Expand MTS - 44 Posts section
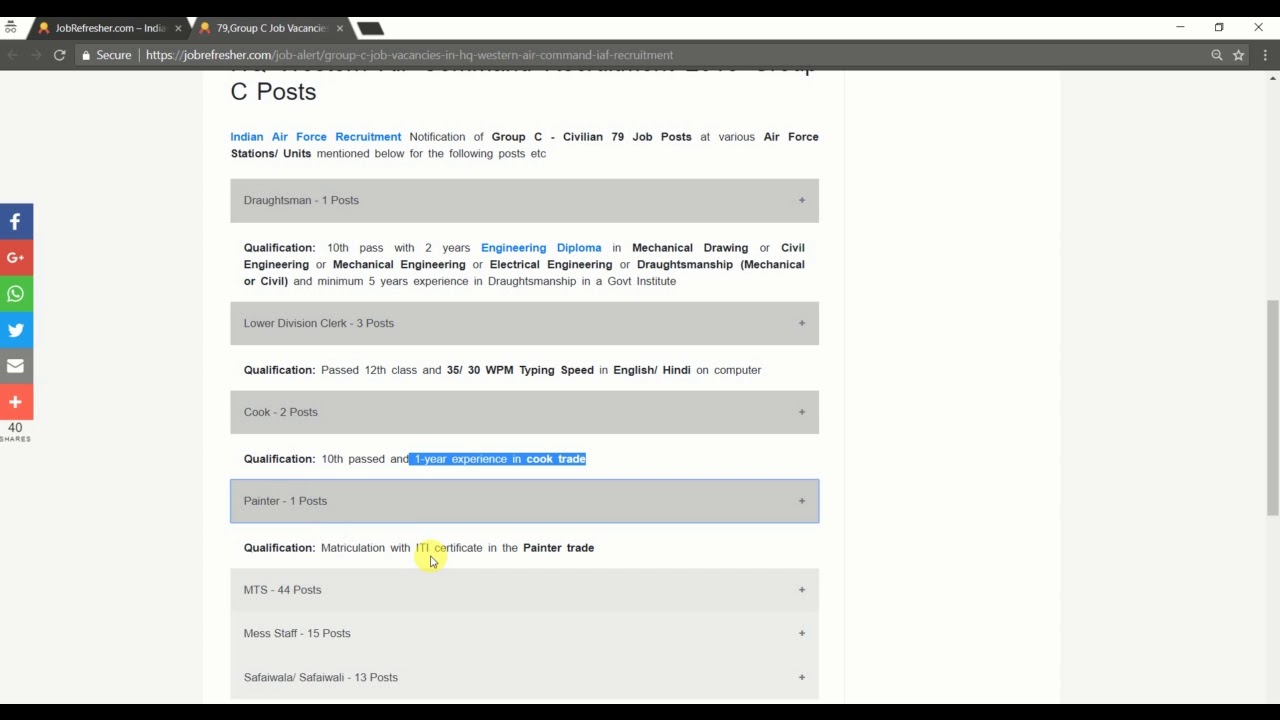 point(524,590)
